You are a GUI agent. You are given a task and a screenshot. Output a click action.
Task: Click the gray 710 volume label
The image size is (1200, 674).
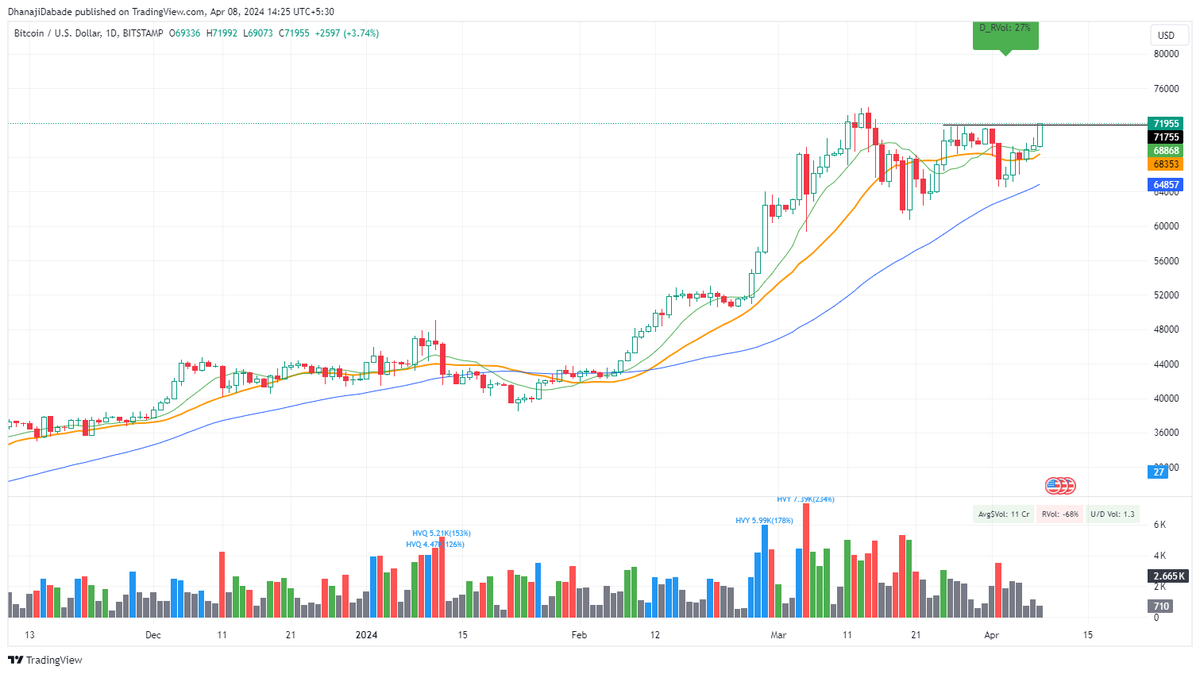(x=1162, y=607)
